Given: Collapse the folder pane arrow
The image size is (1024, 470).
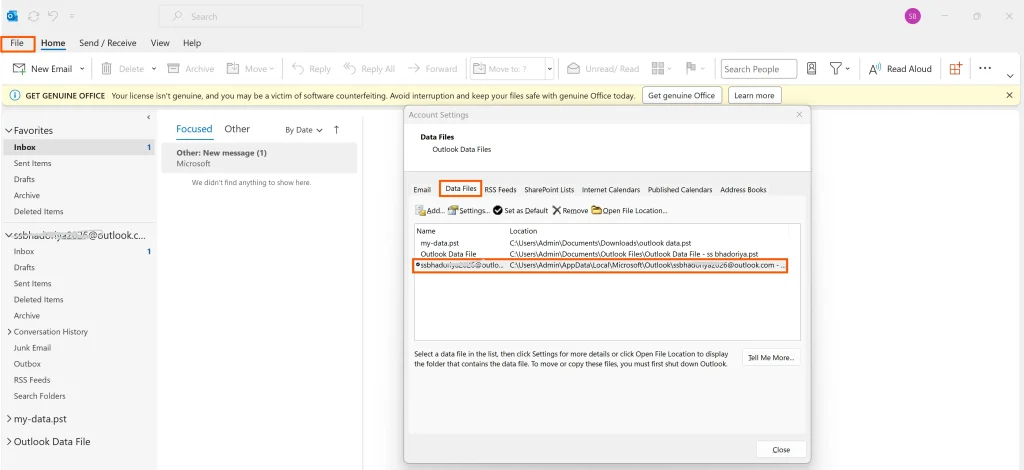Looking at the screenshot, I should [x=148, y=117].
